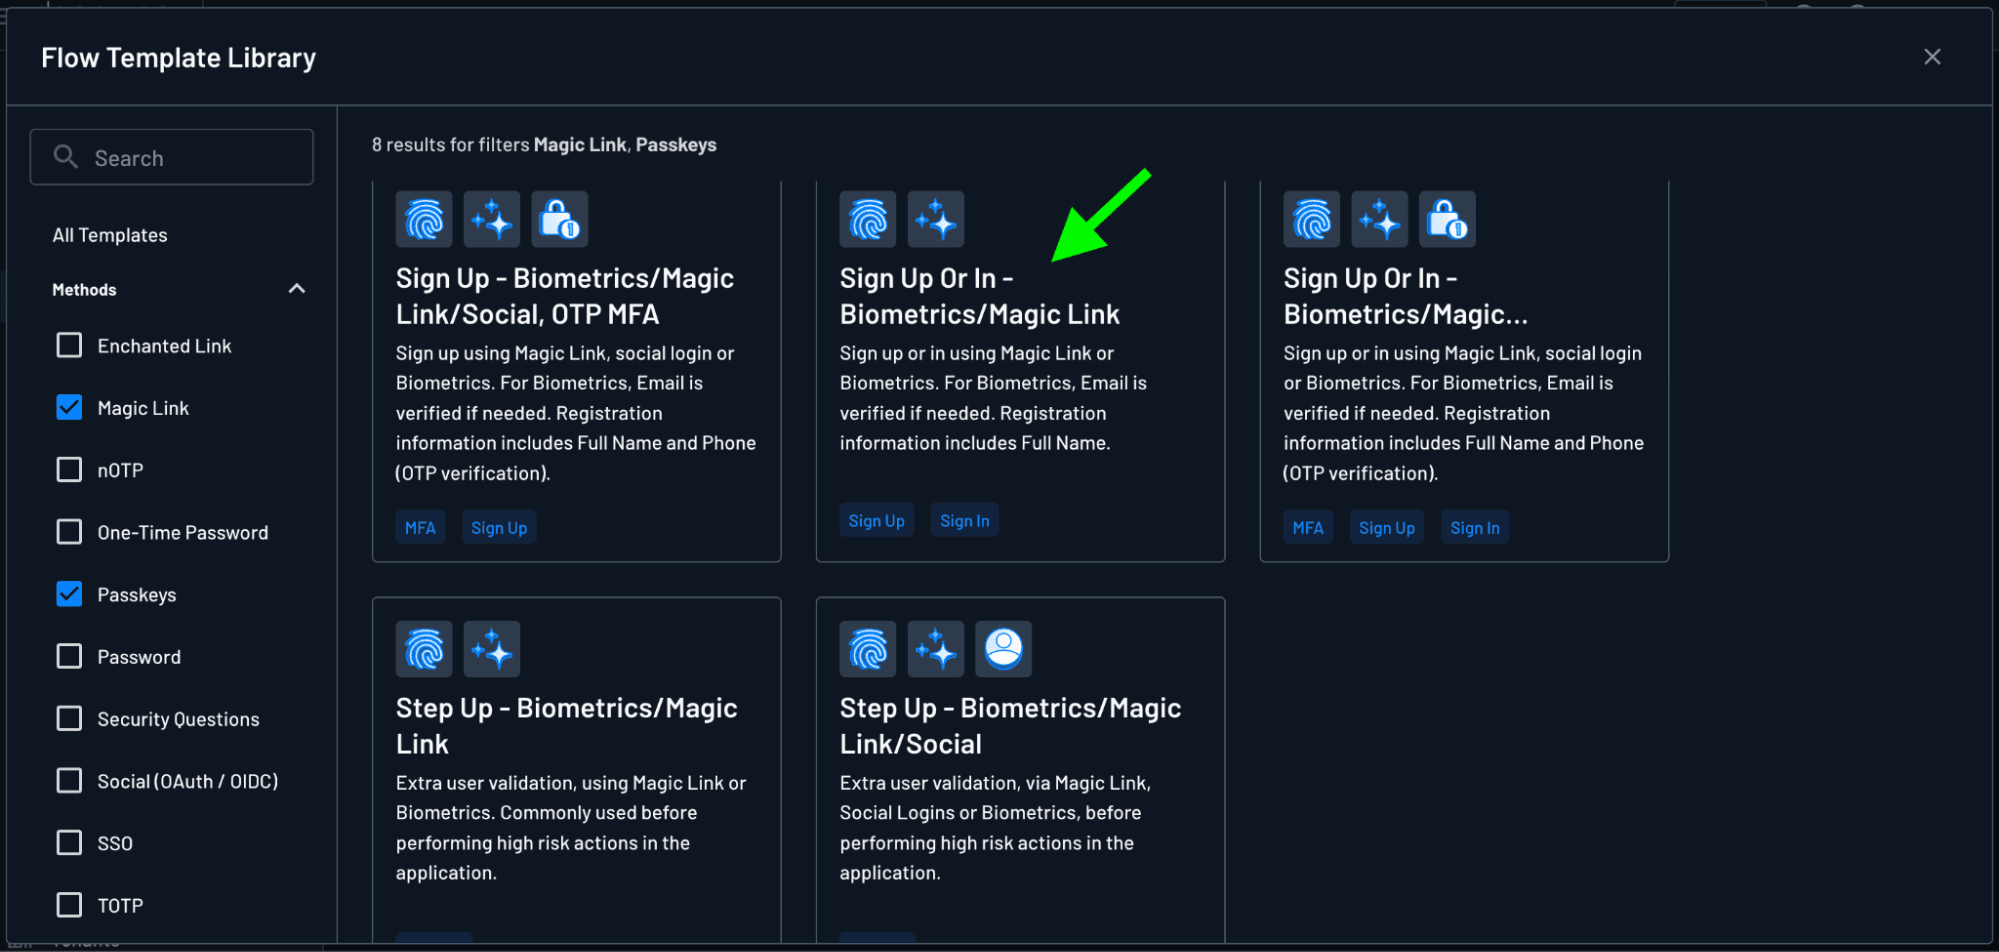Screen dimensions: 1999x952
Task: Click the OTP lock icon on the OTP MFA card
Action: pyautogui.click(x=559, y=219)
